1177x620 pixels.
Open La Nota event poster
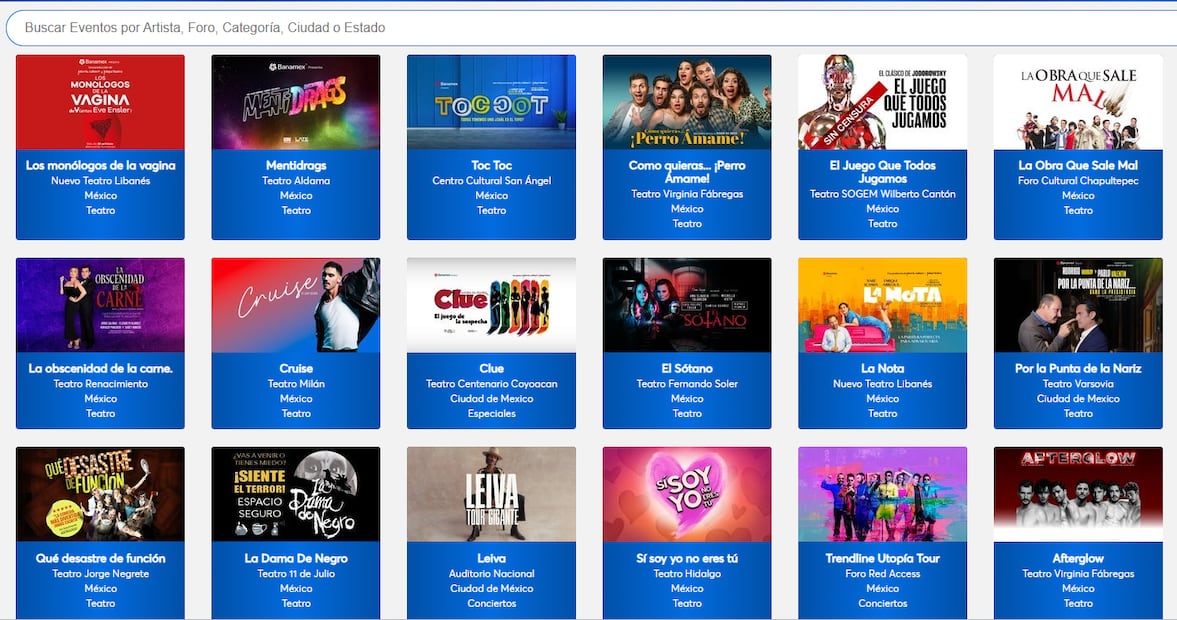882,305
